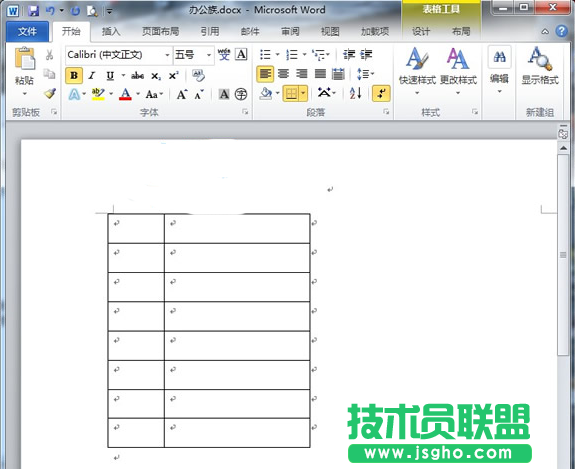The height and width of the screenshot is (469, 575).
Task: Expand the bullets list dropdown
Action: [277, 55]
